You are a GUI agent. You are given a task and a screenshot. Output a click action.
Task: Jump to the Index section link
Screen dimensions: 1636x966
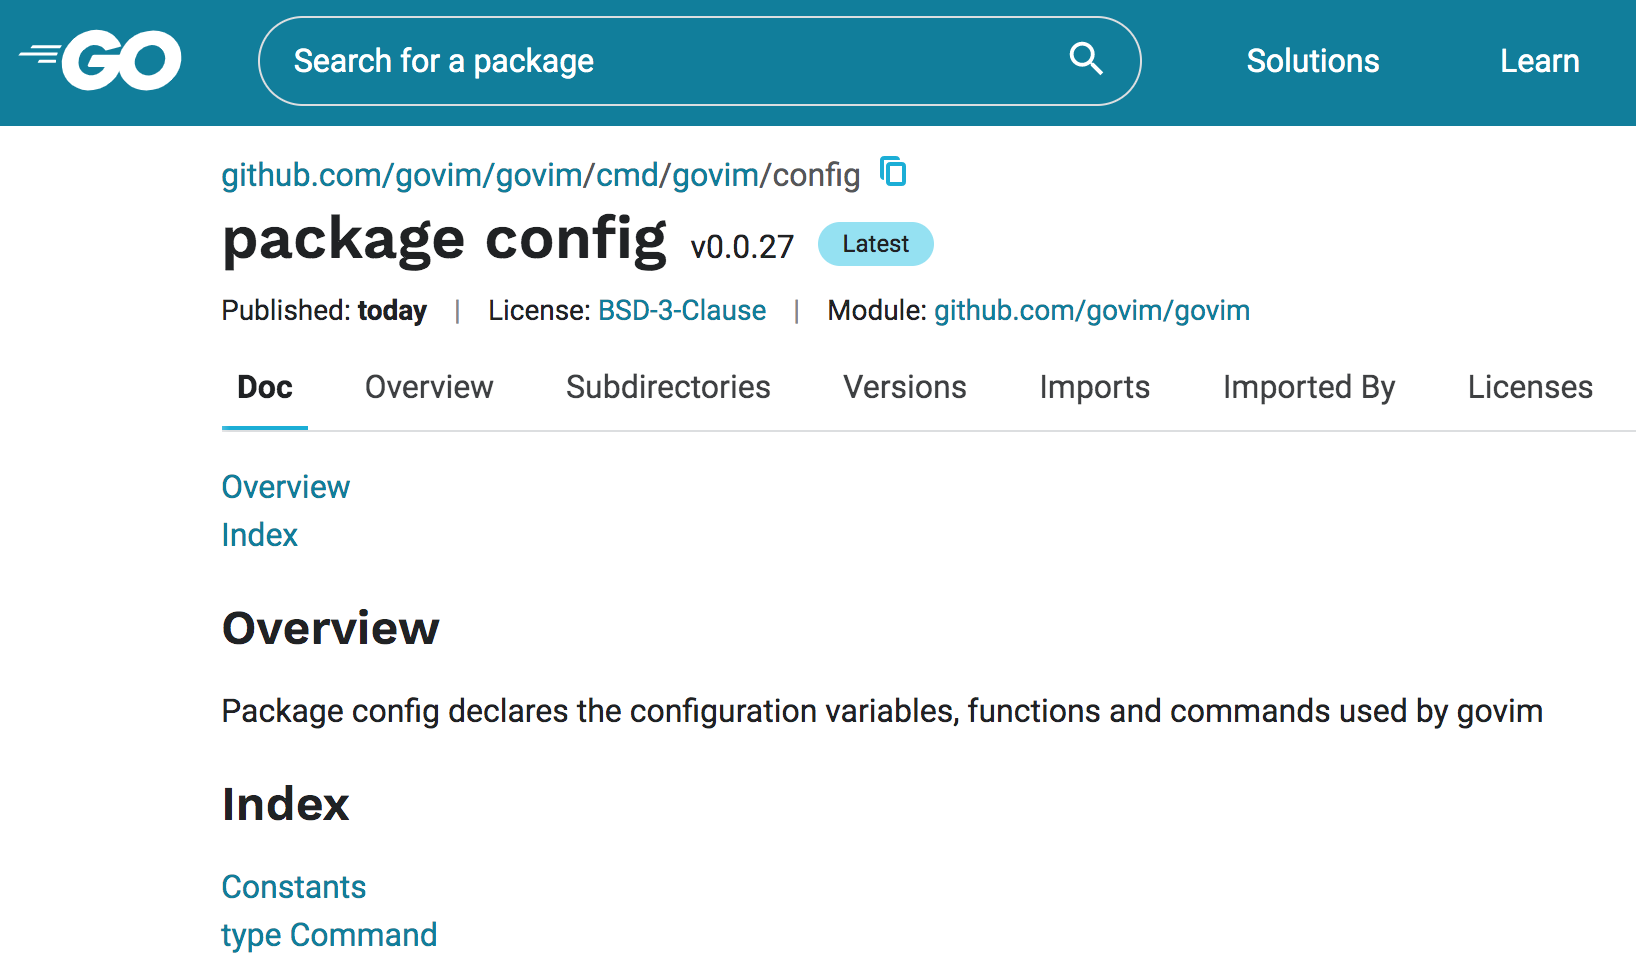click(259, 535)
